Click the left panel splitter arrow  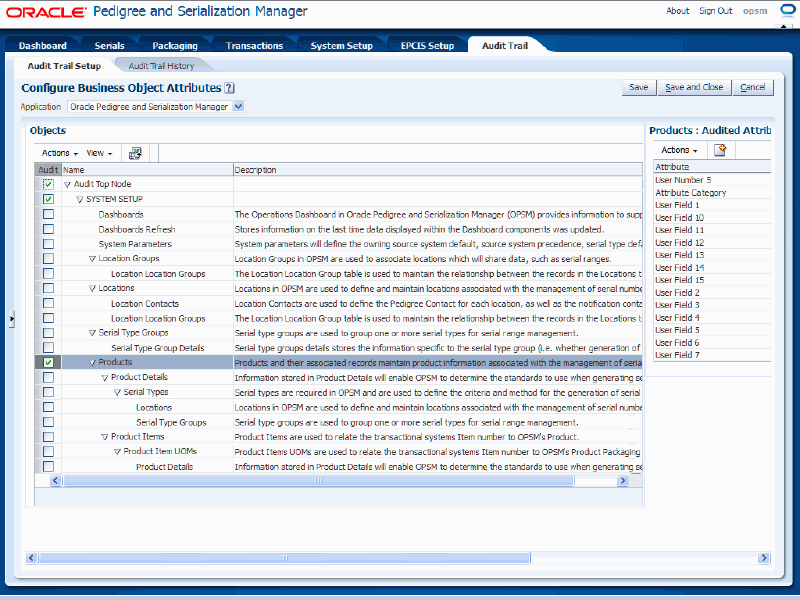point(11,319)
